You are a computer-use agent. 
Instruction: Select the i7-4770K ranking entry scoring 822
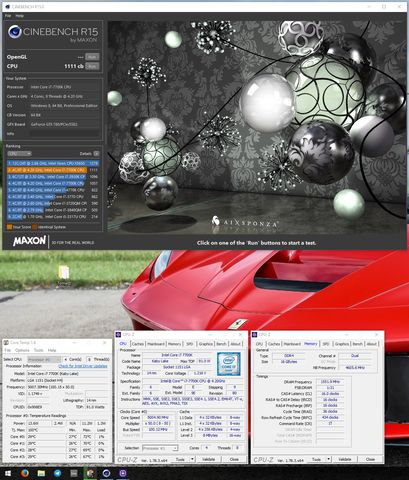(53, 190)
